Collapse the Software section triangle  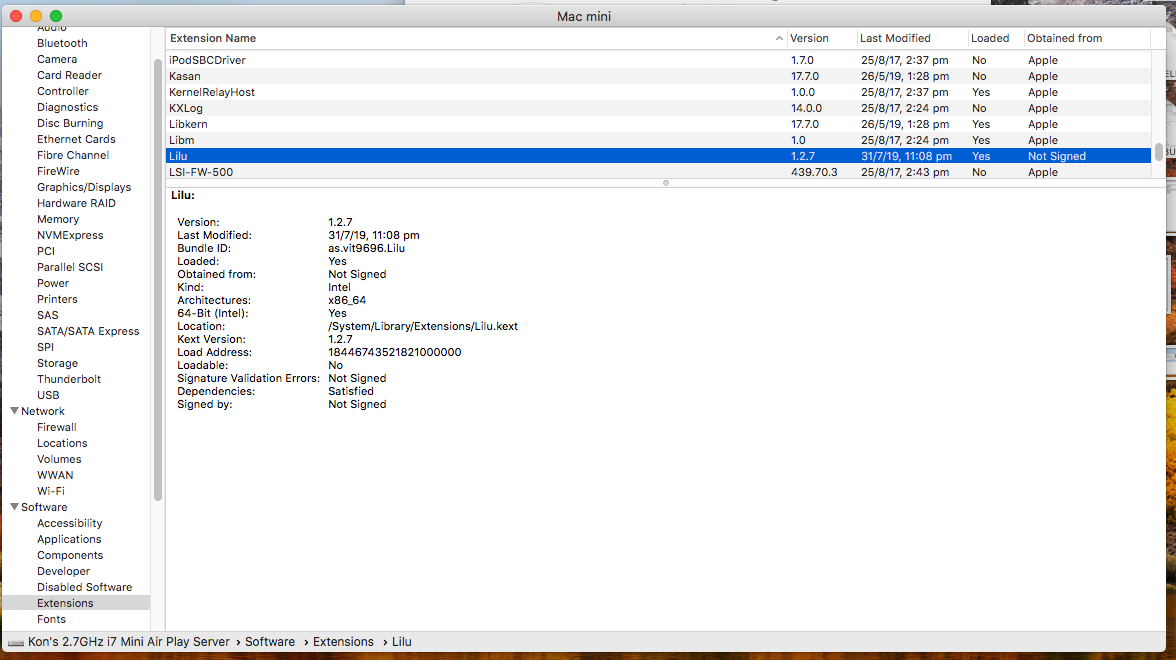pyautogui.click(x=14, y=507)
